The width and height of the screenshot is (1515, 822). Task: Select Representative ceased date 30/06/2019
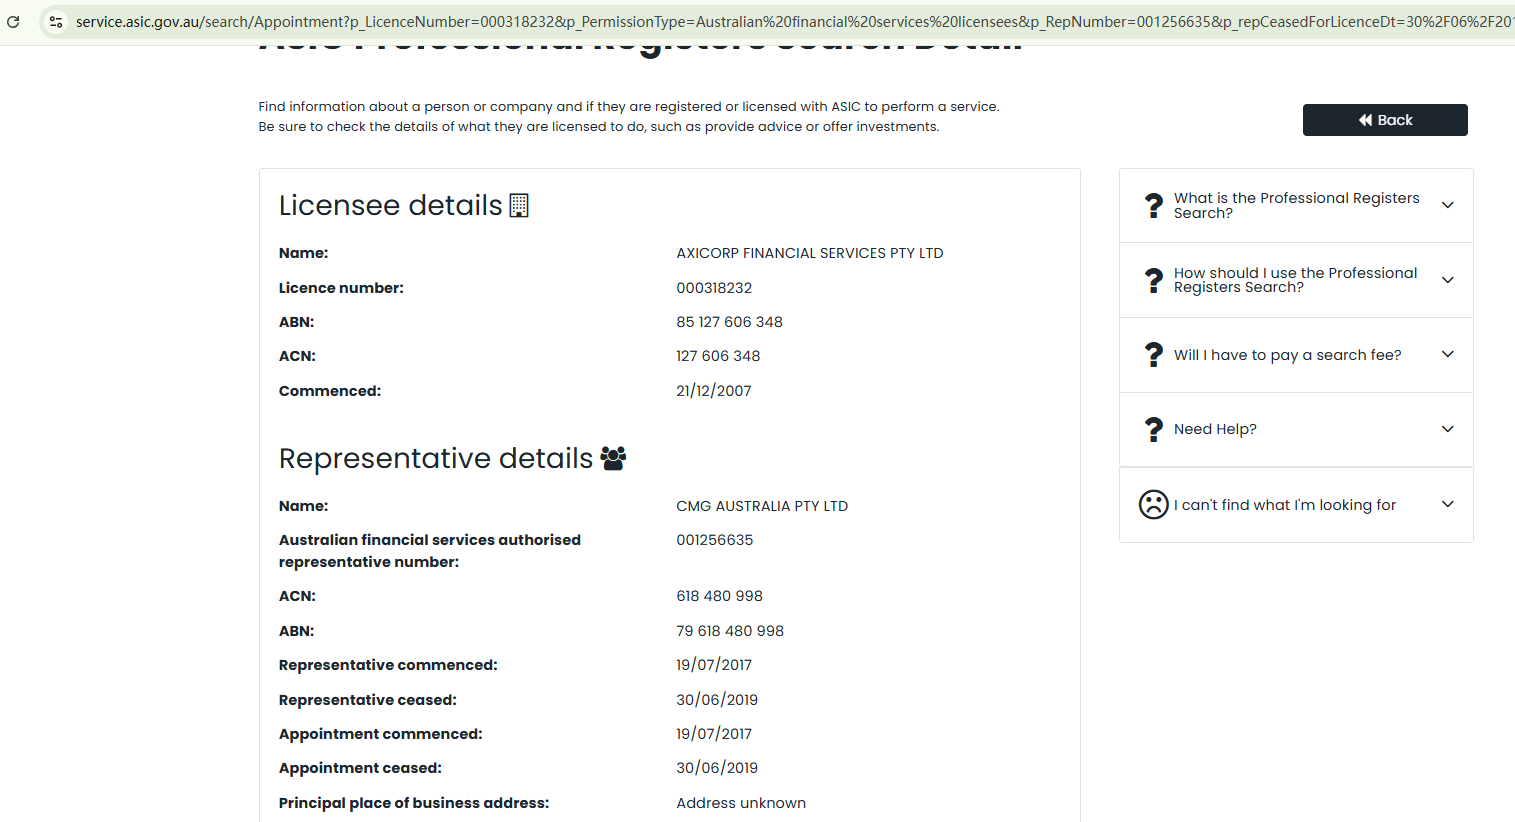[717, 700]
